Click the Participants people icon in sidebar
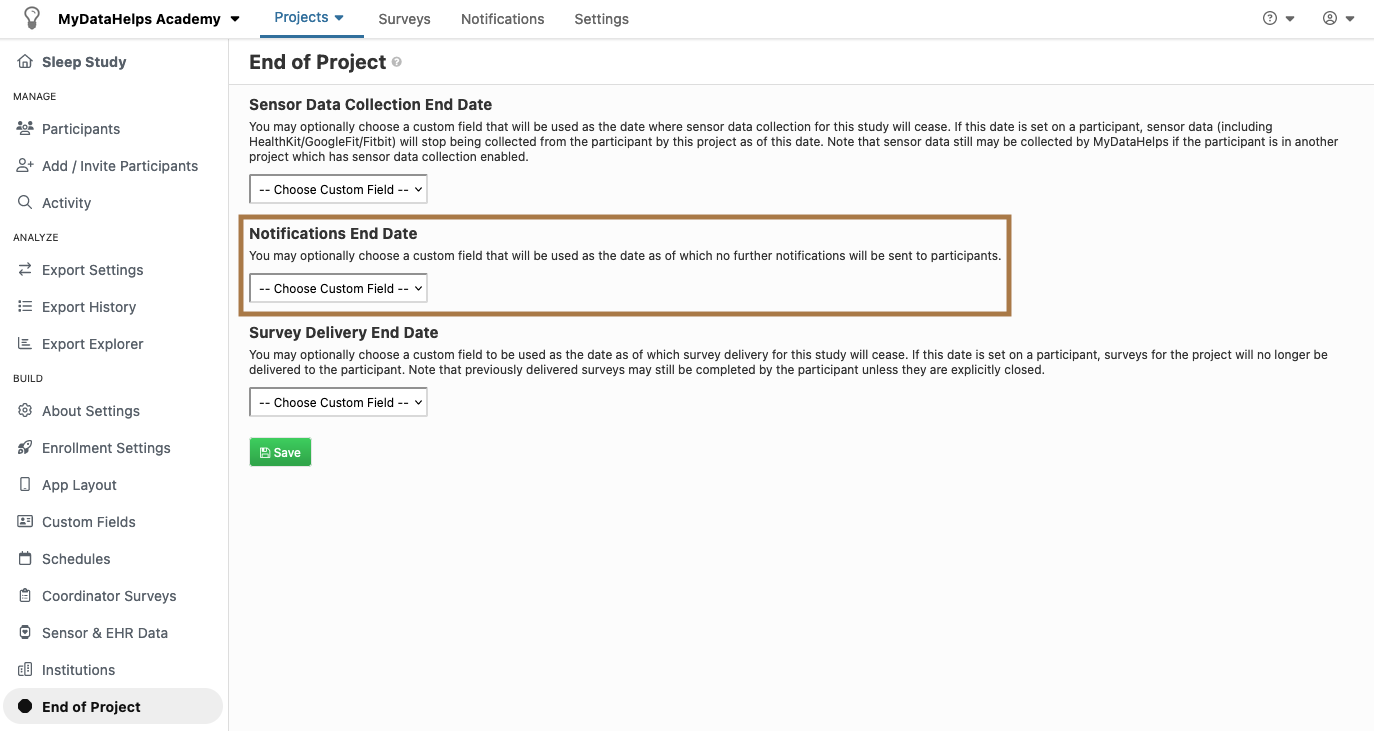The height and width of the screenshot is (731, 1374). [25, 129]
